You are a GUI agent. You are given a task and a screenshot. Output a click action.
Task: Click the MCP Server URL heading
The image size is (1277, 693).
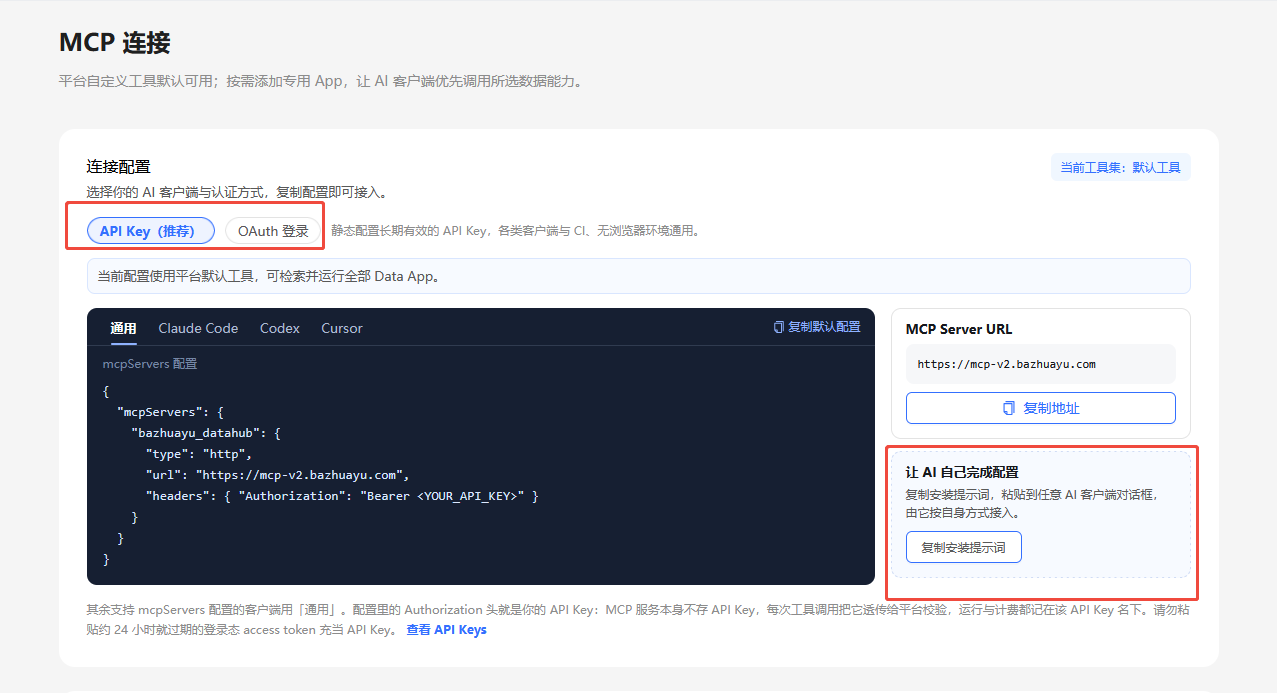(x=959, y=329)
